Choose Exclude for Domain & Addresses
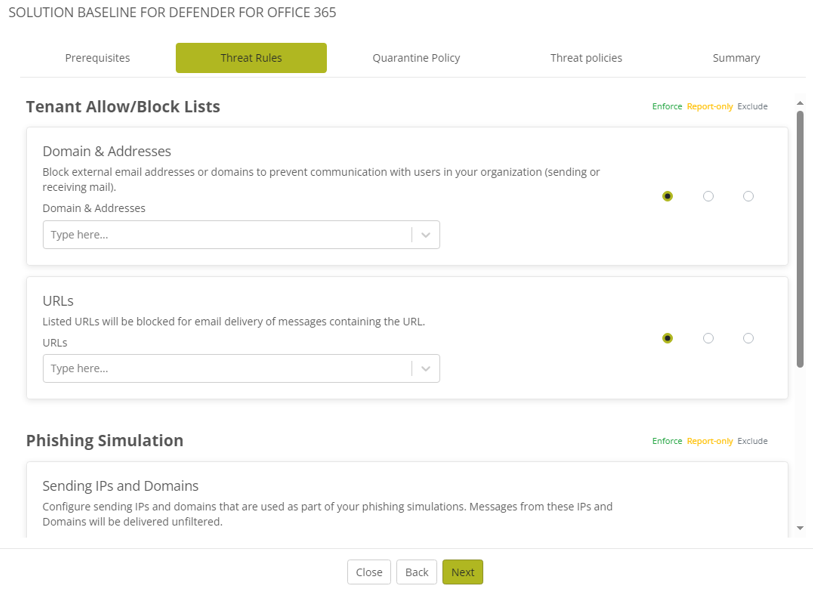Screen dimensions: 813x590 (x=748, y=196)
